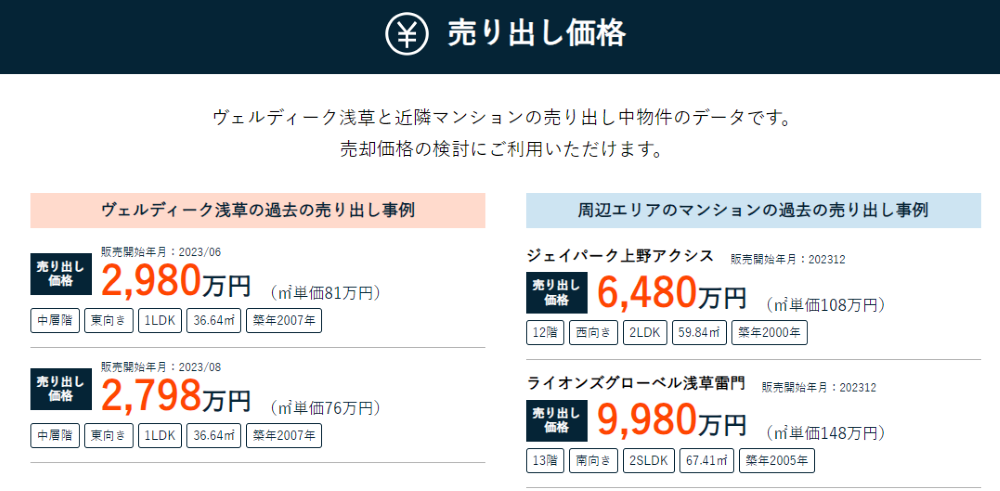Image resolution: width=1000 pixels, height=491 pixels.
Task: Click 売り出し価格 badge beside 2,798万円
Action: coord(61,390)
